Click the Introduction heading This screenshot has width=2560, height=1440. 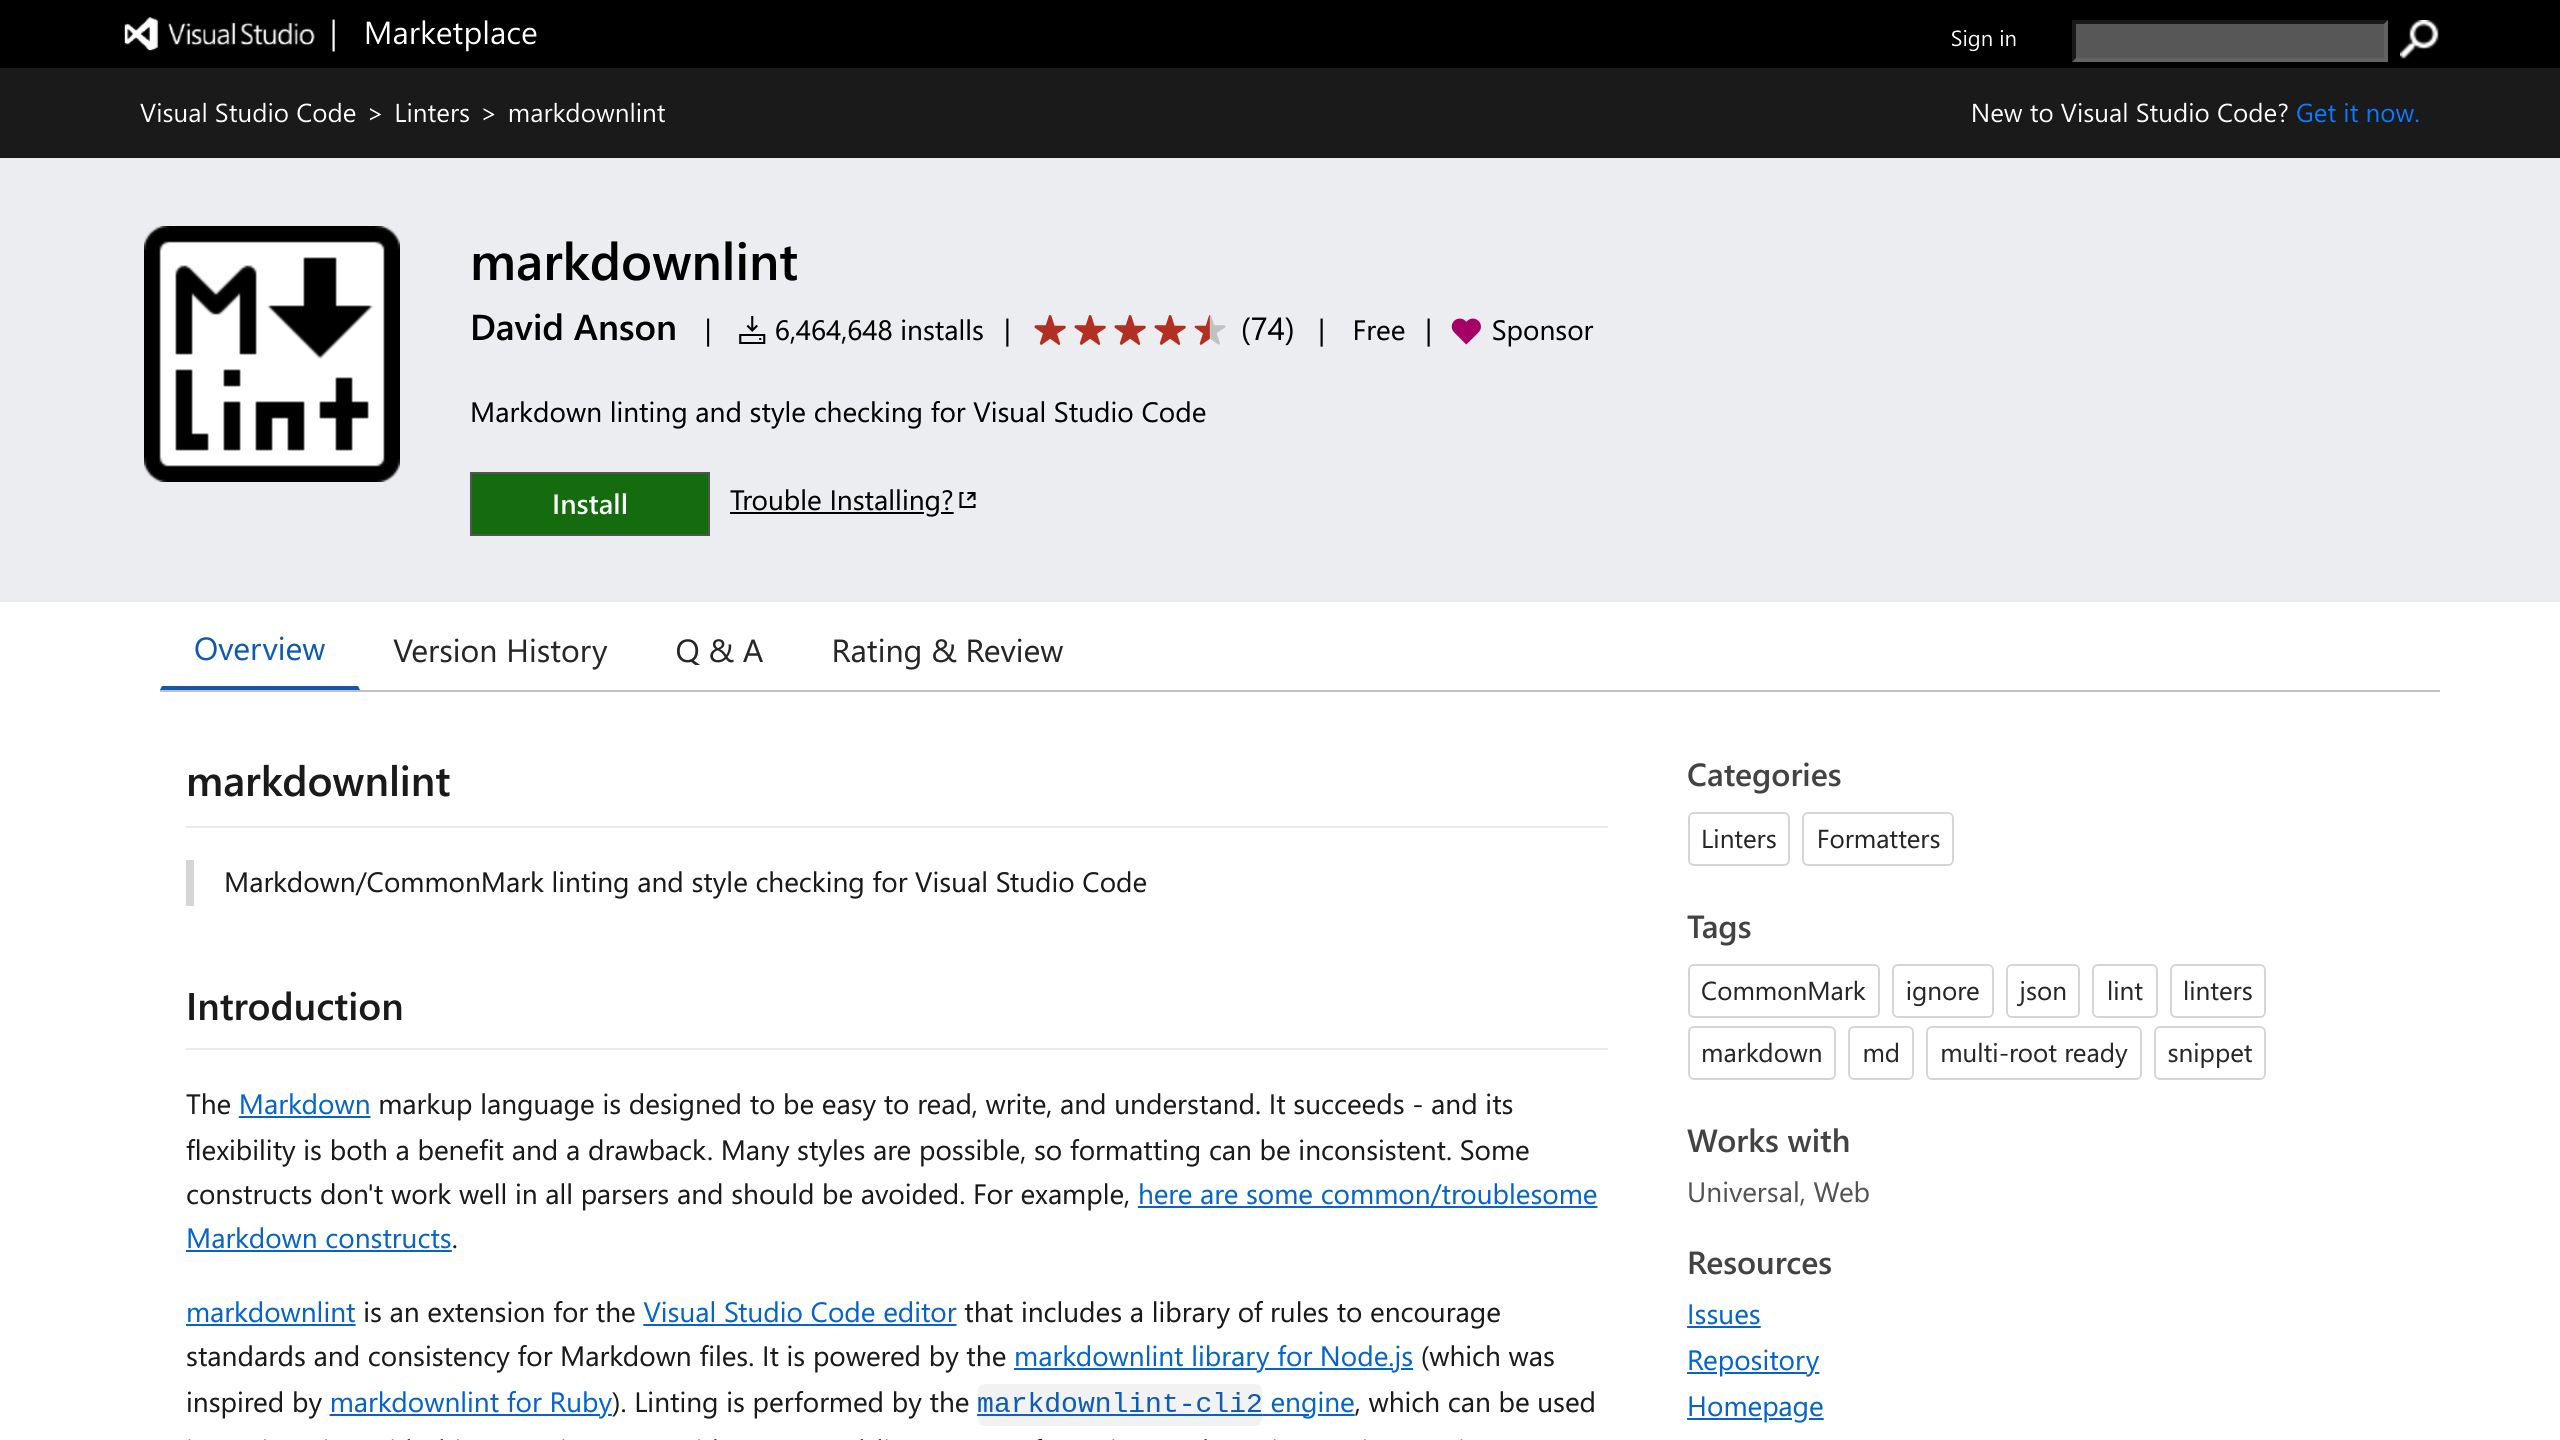294,1006
